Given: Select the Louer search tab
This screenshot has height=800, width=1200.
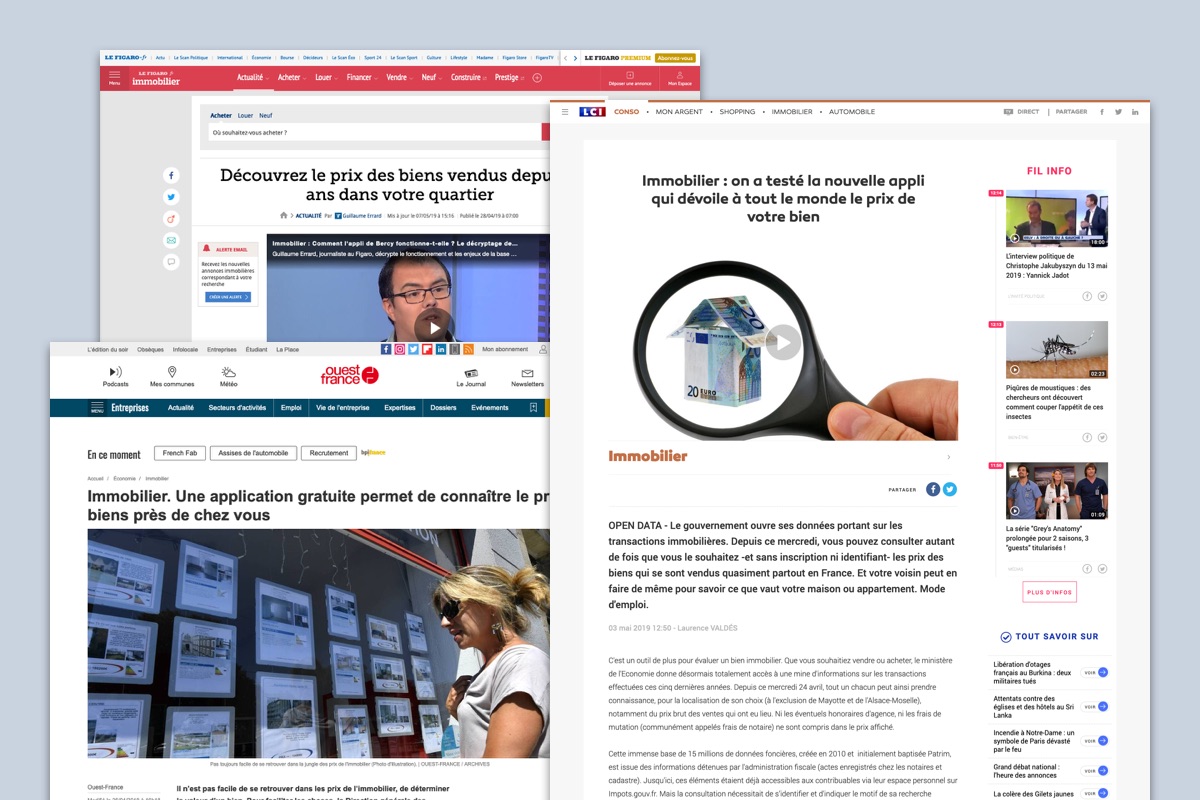Looking at the screenshot, I should click(245, 116).
